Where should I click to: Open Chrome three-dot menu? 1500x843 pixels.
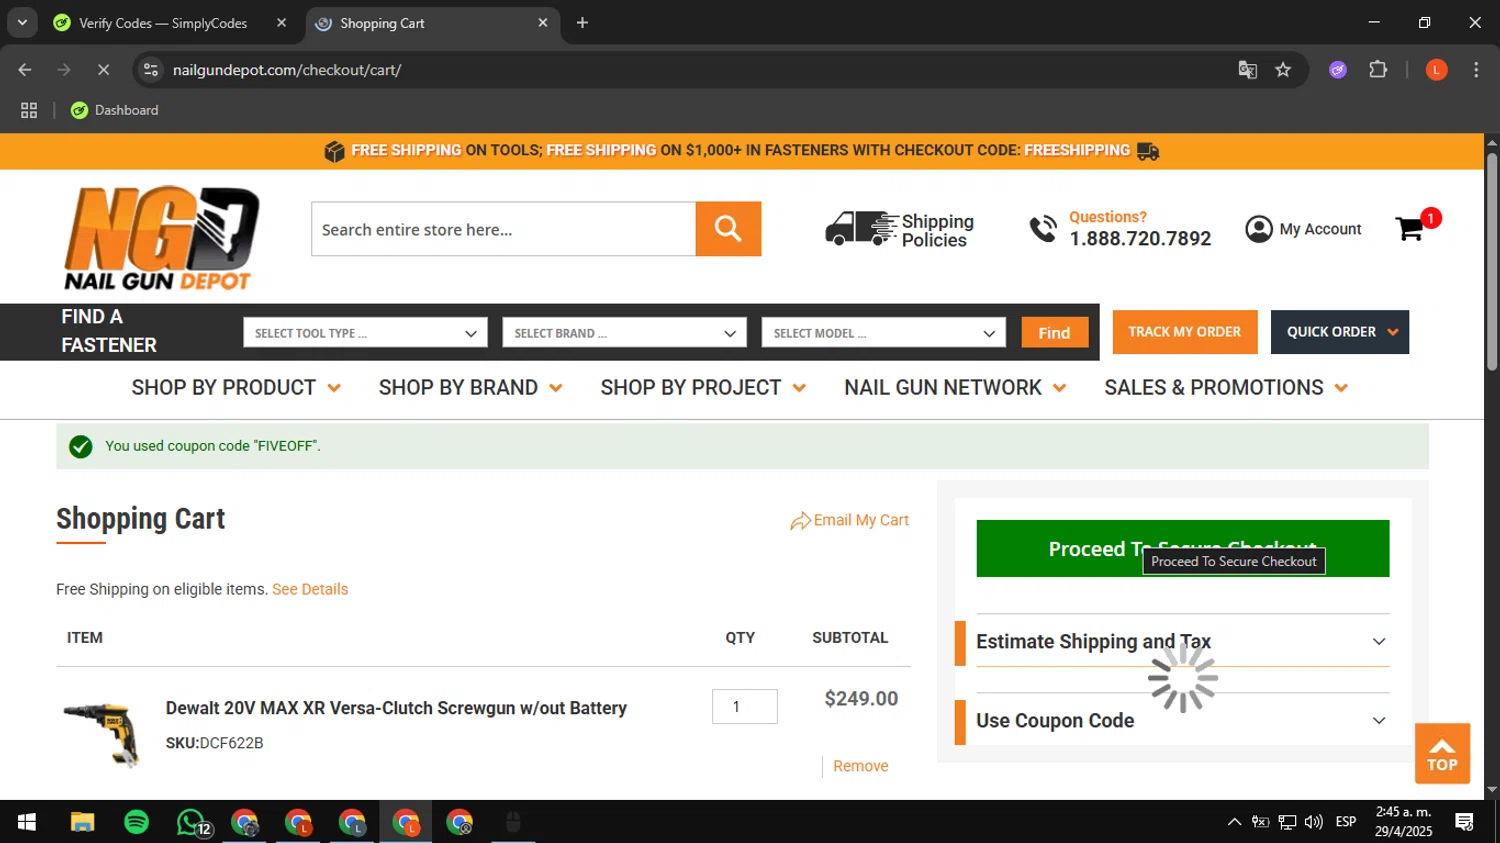pyautogui.click(x=1476, y=70)
